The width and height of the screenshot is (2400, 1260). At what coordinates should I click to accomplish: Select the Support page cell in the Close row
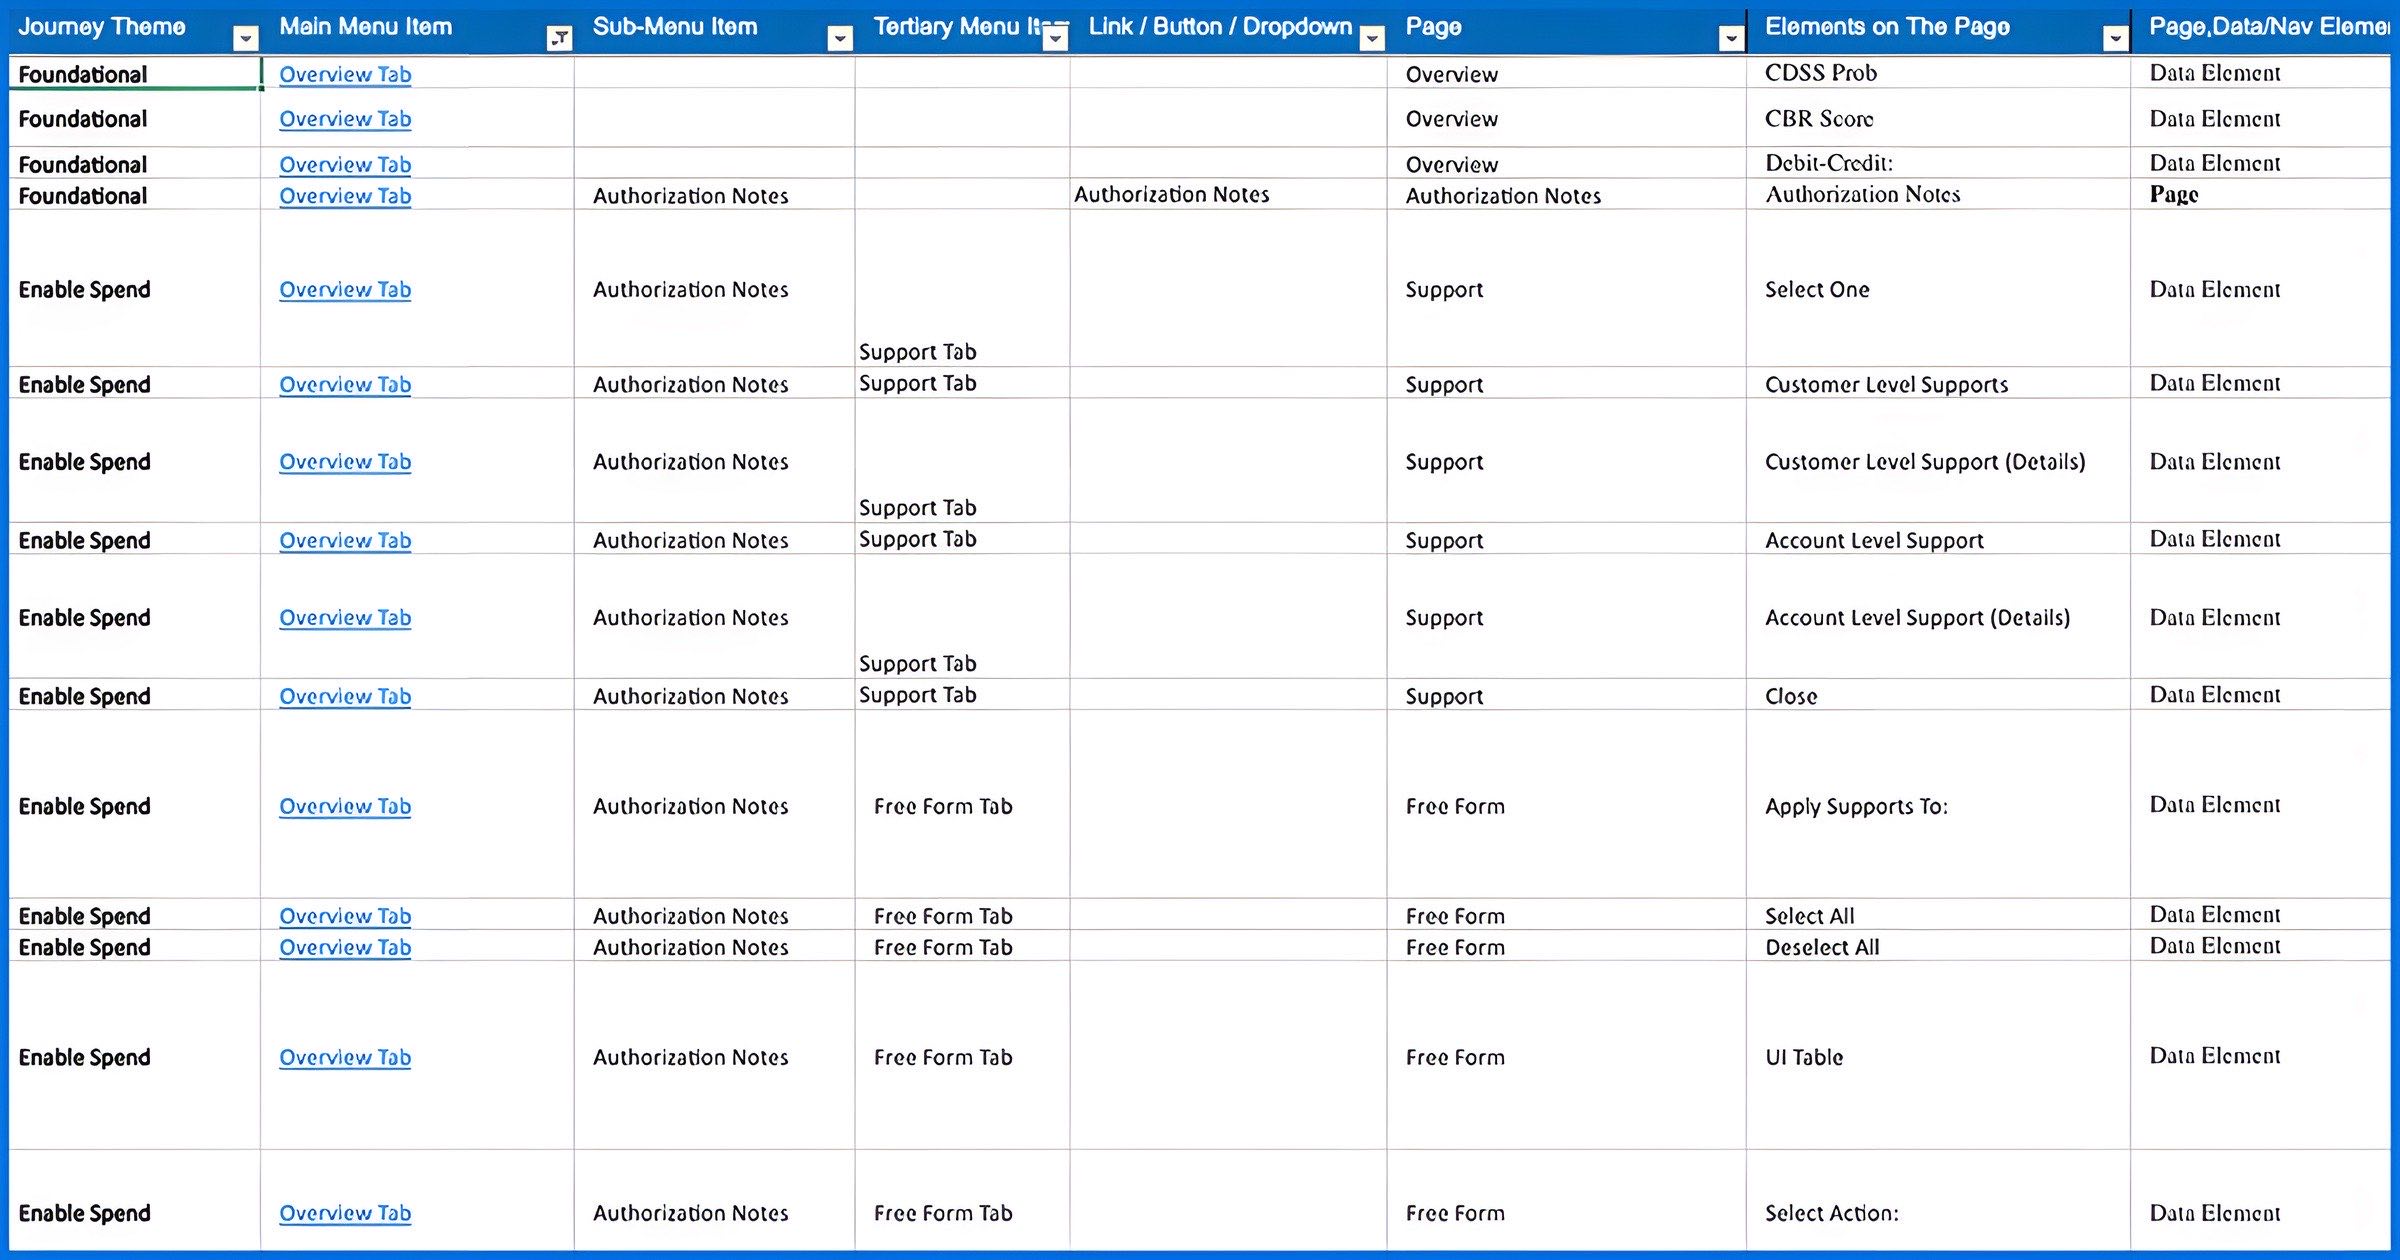coord(1566,696)
